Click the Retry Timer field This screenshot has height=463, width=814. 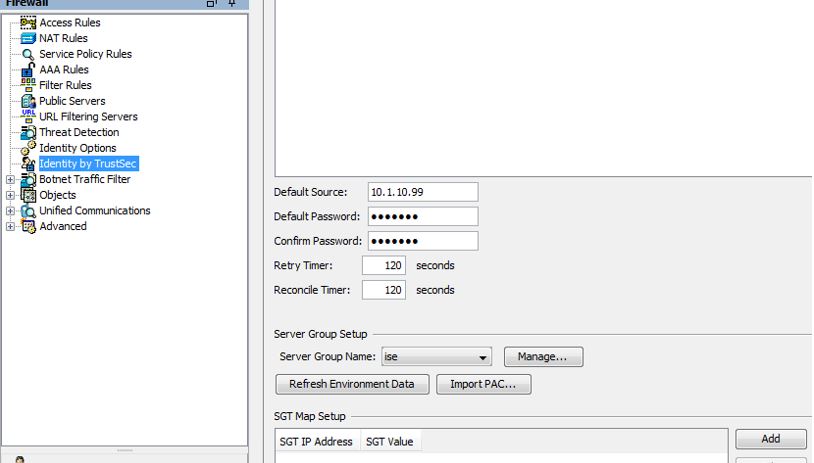384,265
